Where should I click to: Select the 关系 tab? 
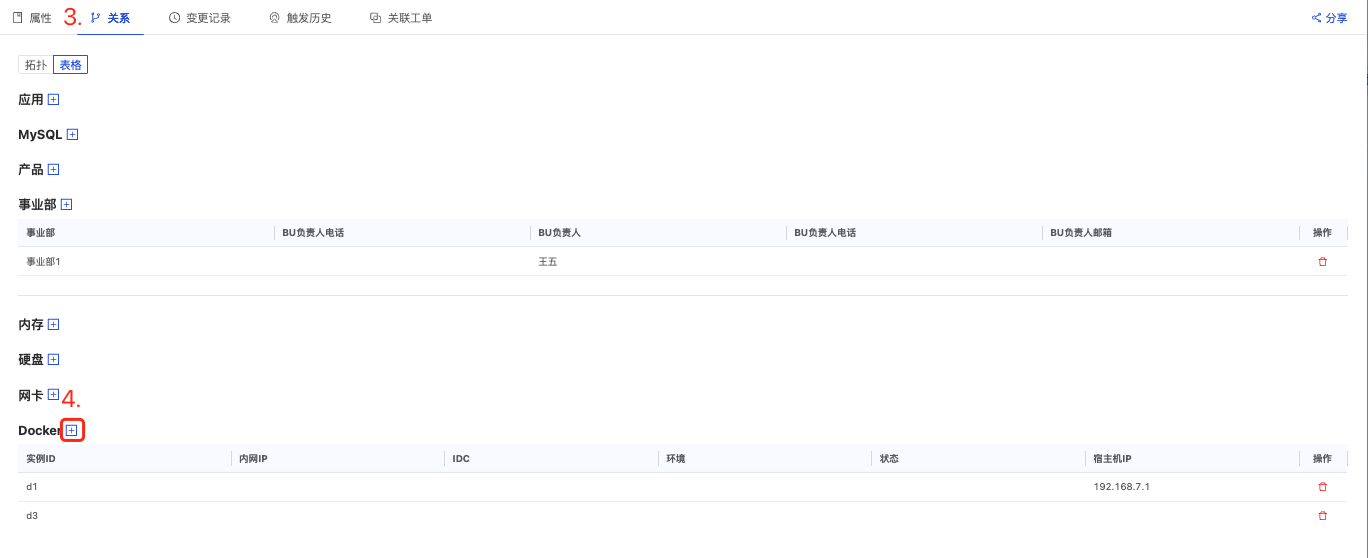tap(110, 18)
